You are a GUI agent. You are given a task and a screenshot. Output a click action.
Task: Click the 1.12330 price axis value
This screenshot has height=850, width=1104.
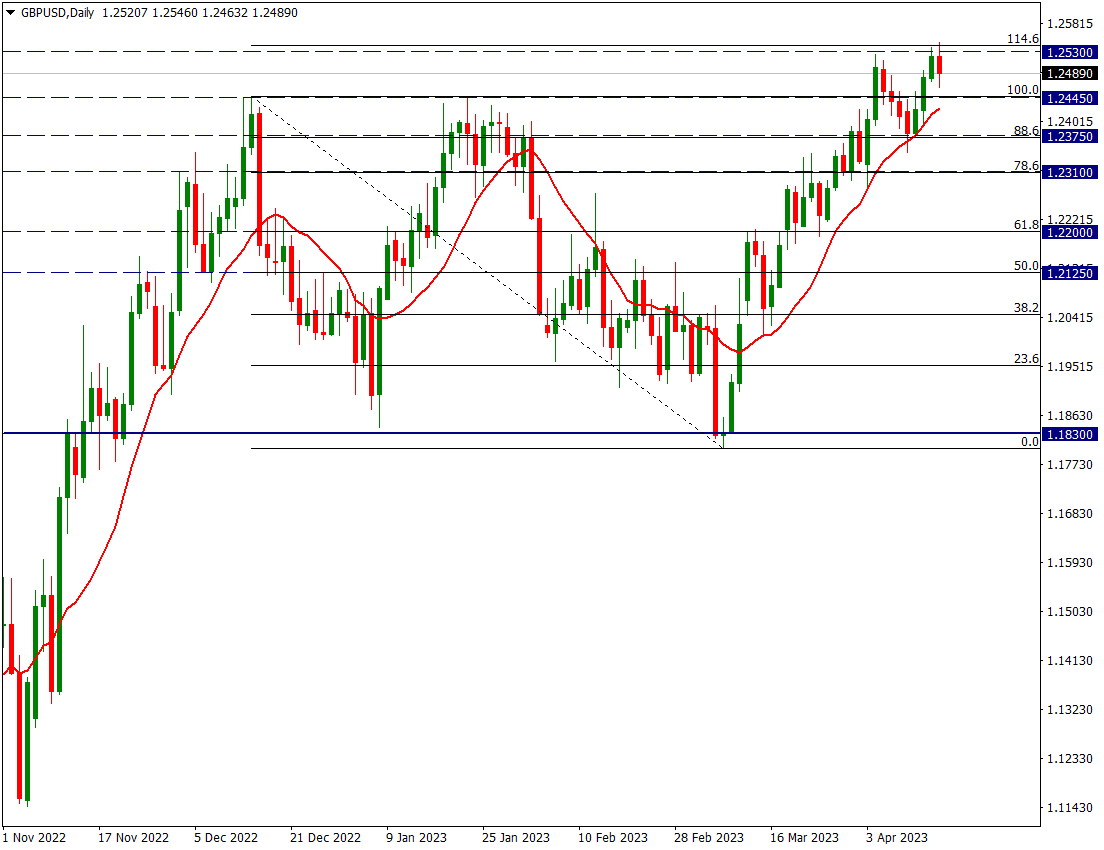[1070, 758]
